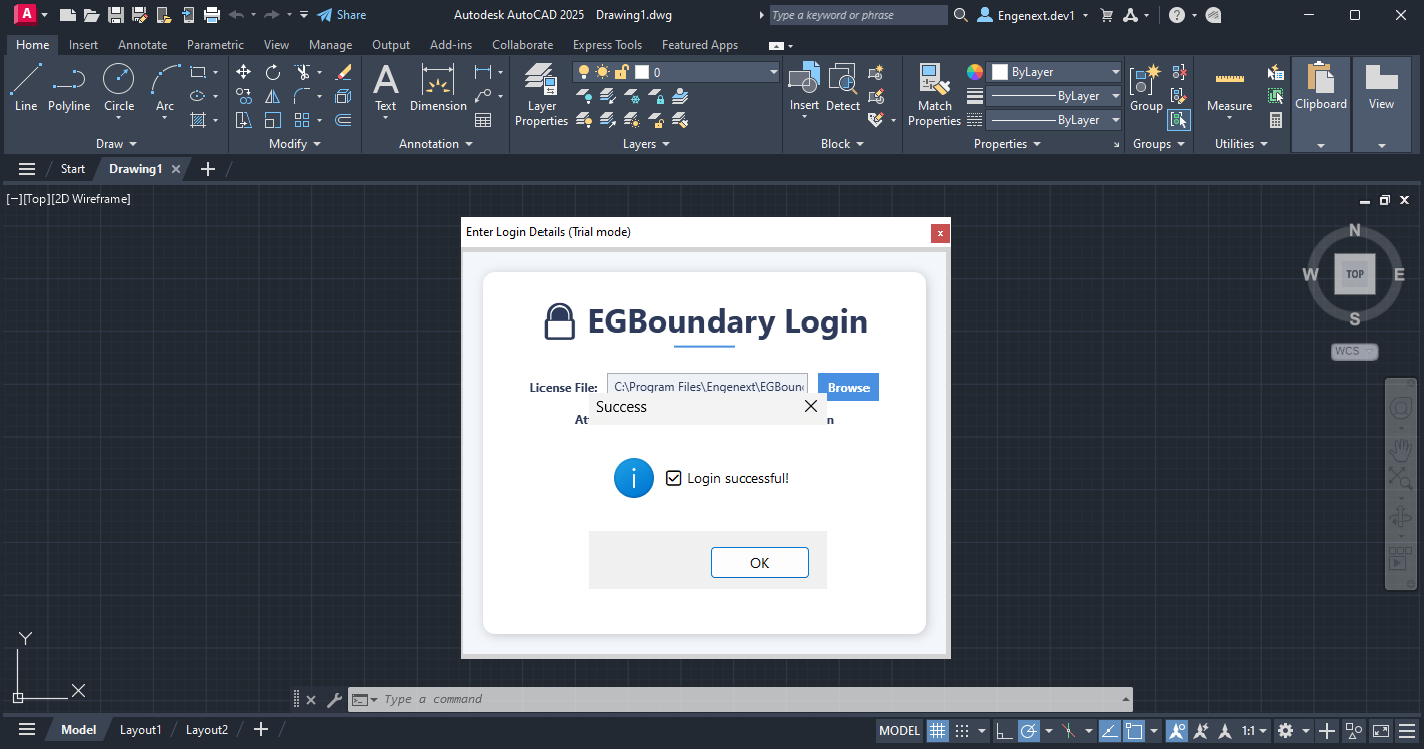The width and height of the screenshot is (1424, 749).
Task: Click the Undo arrow icon
Action: coord(236,15)
